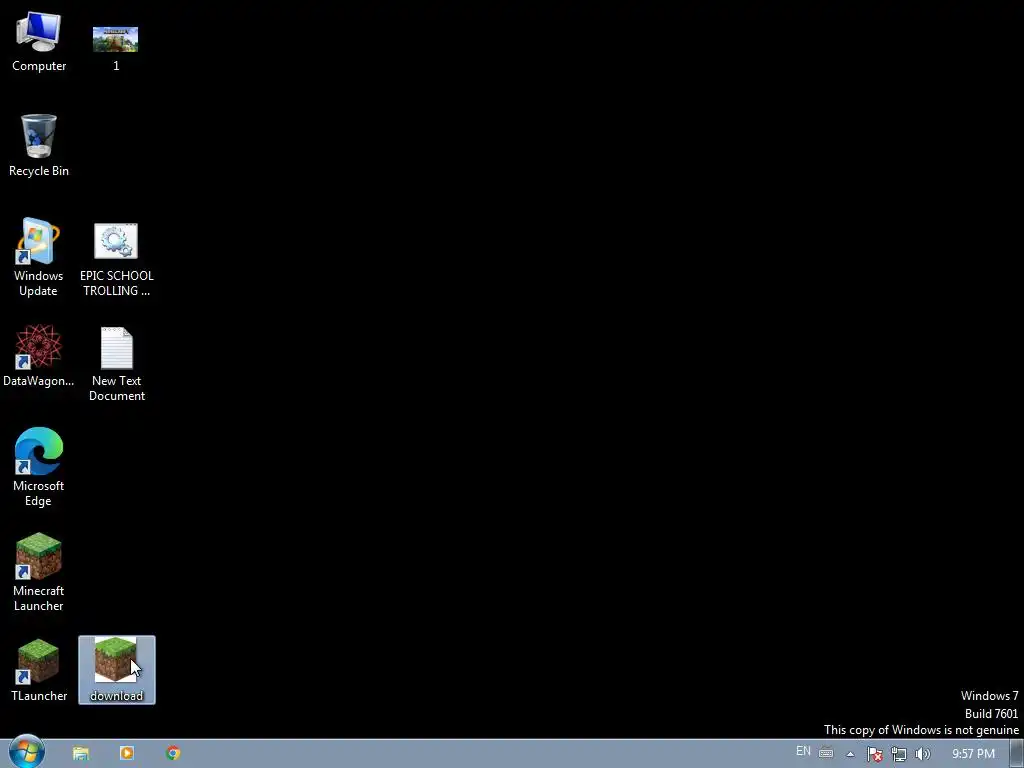Launch Windows Media Player from taskbar
This screenshot has height=768, width=1024.
(127, 753)
